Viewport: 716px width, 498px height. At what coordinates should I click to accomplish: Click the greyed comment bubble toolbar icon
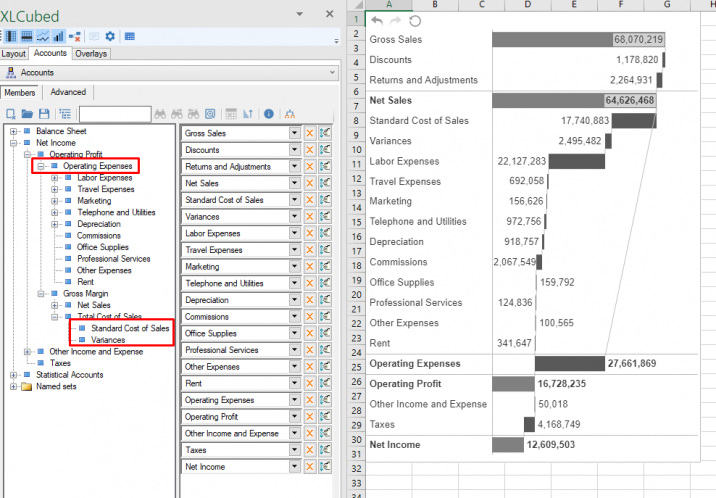(94, 37)
